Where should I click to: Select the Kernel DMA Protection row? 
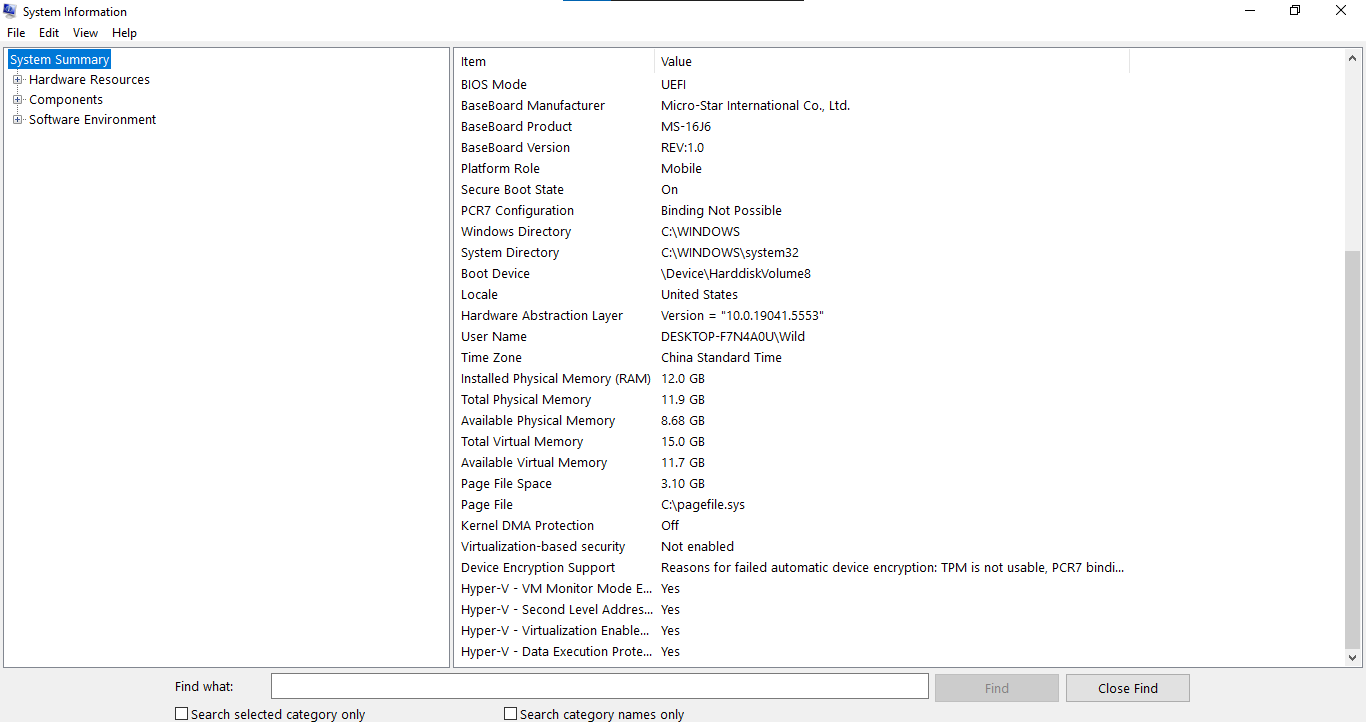(792, 526)
